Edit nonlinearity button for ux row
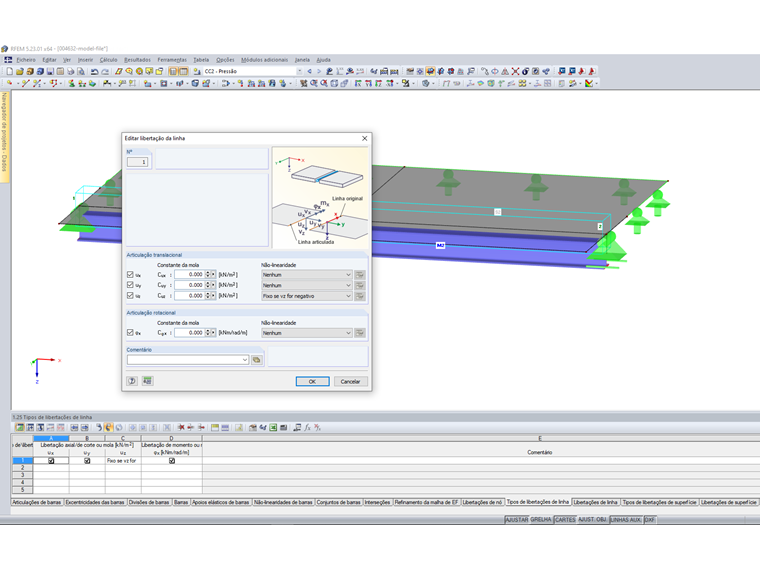The image size is (760, 570). tap(360, 275)
